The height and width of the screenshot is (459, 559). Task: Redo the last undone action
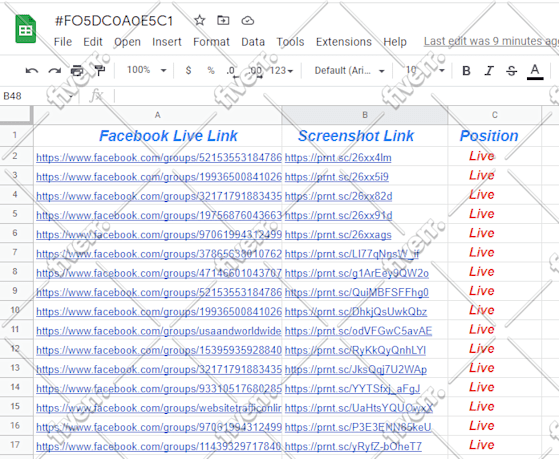point(55,71)
